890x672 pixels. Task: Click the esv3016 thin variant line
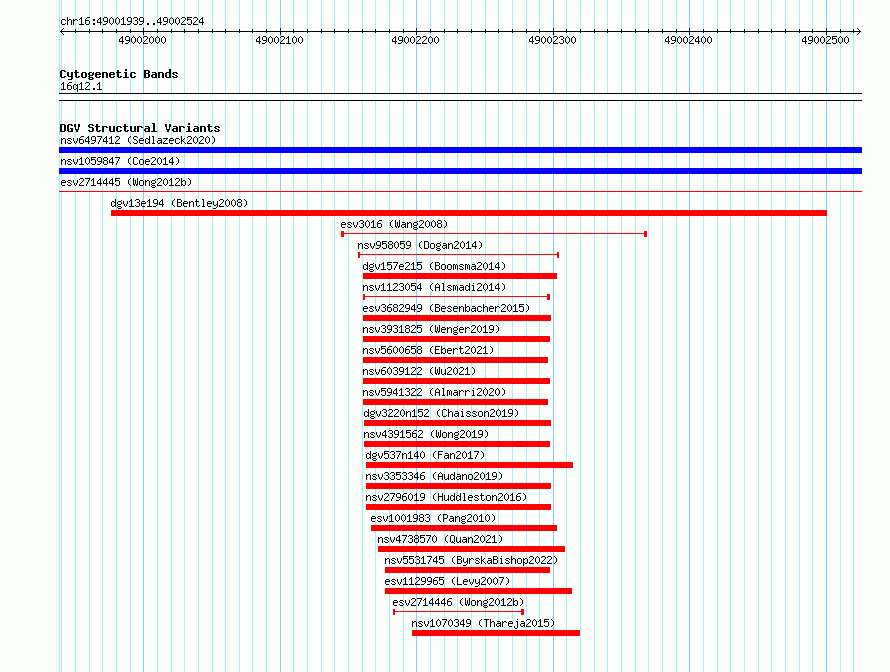point(494,234)
